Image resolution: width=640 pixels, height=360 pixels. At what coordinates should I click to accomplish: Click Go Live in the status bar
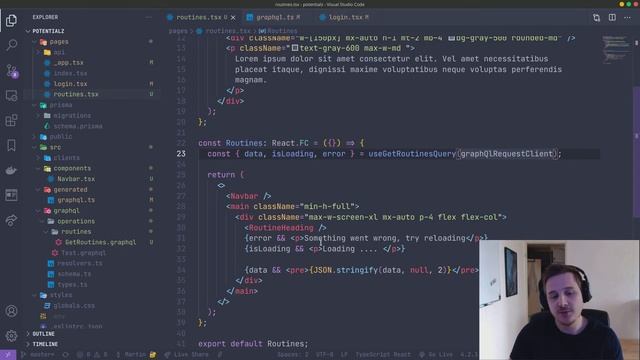[436, 355]
